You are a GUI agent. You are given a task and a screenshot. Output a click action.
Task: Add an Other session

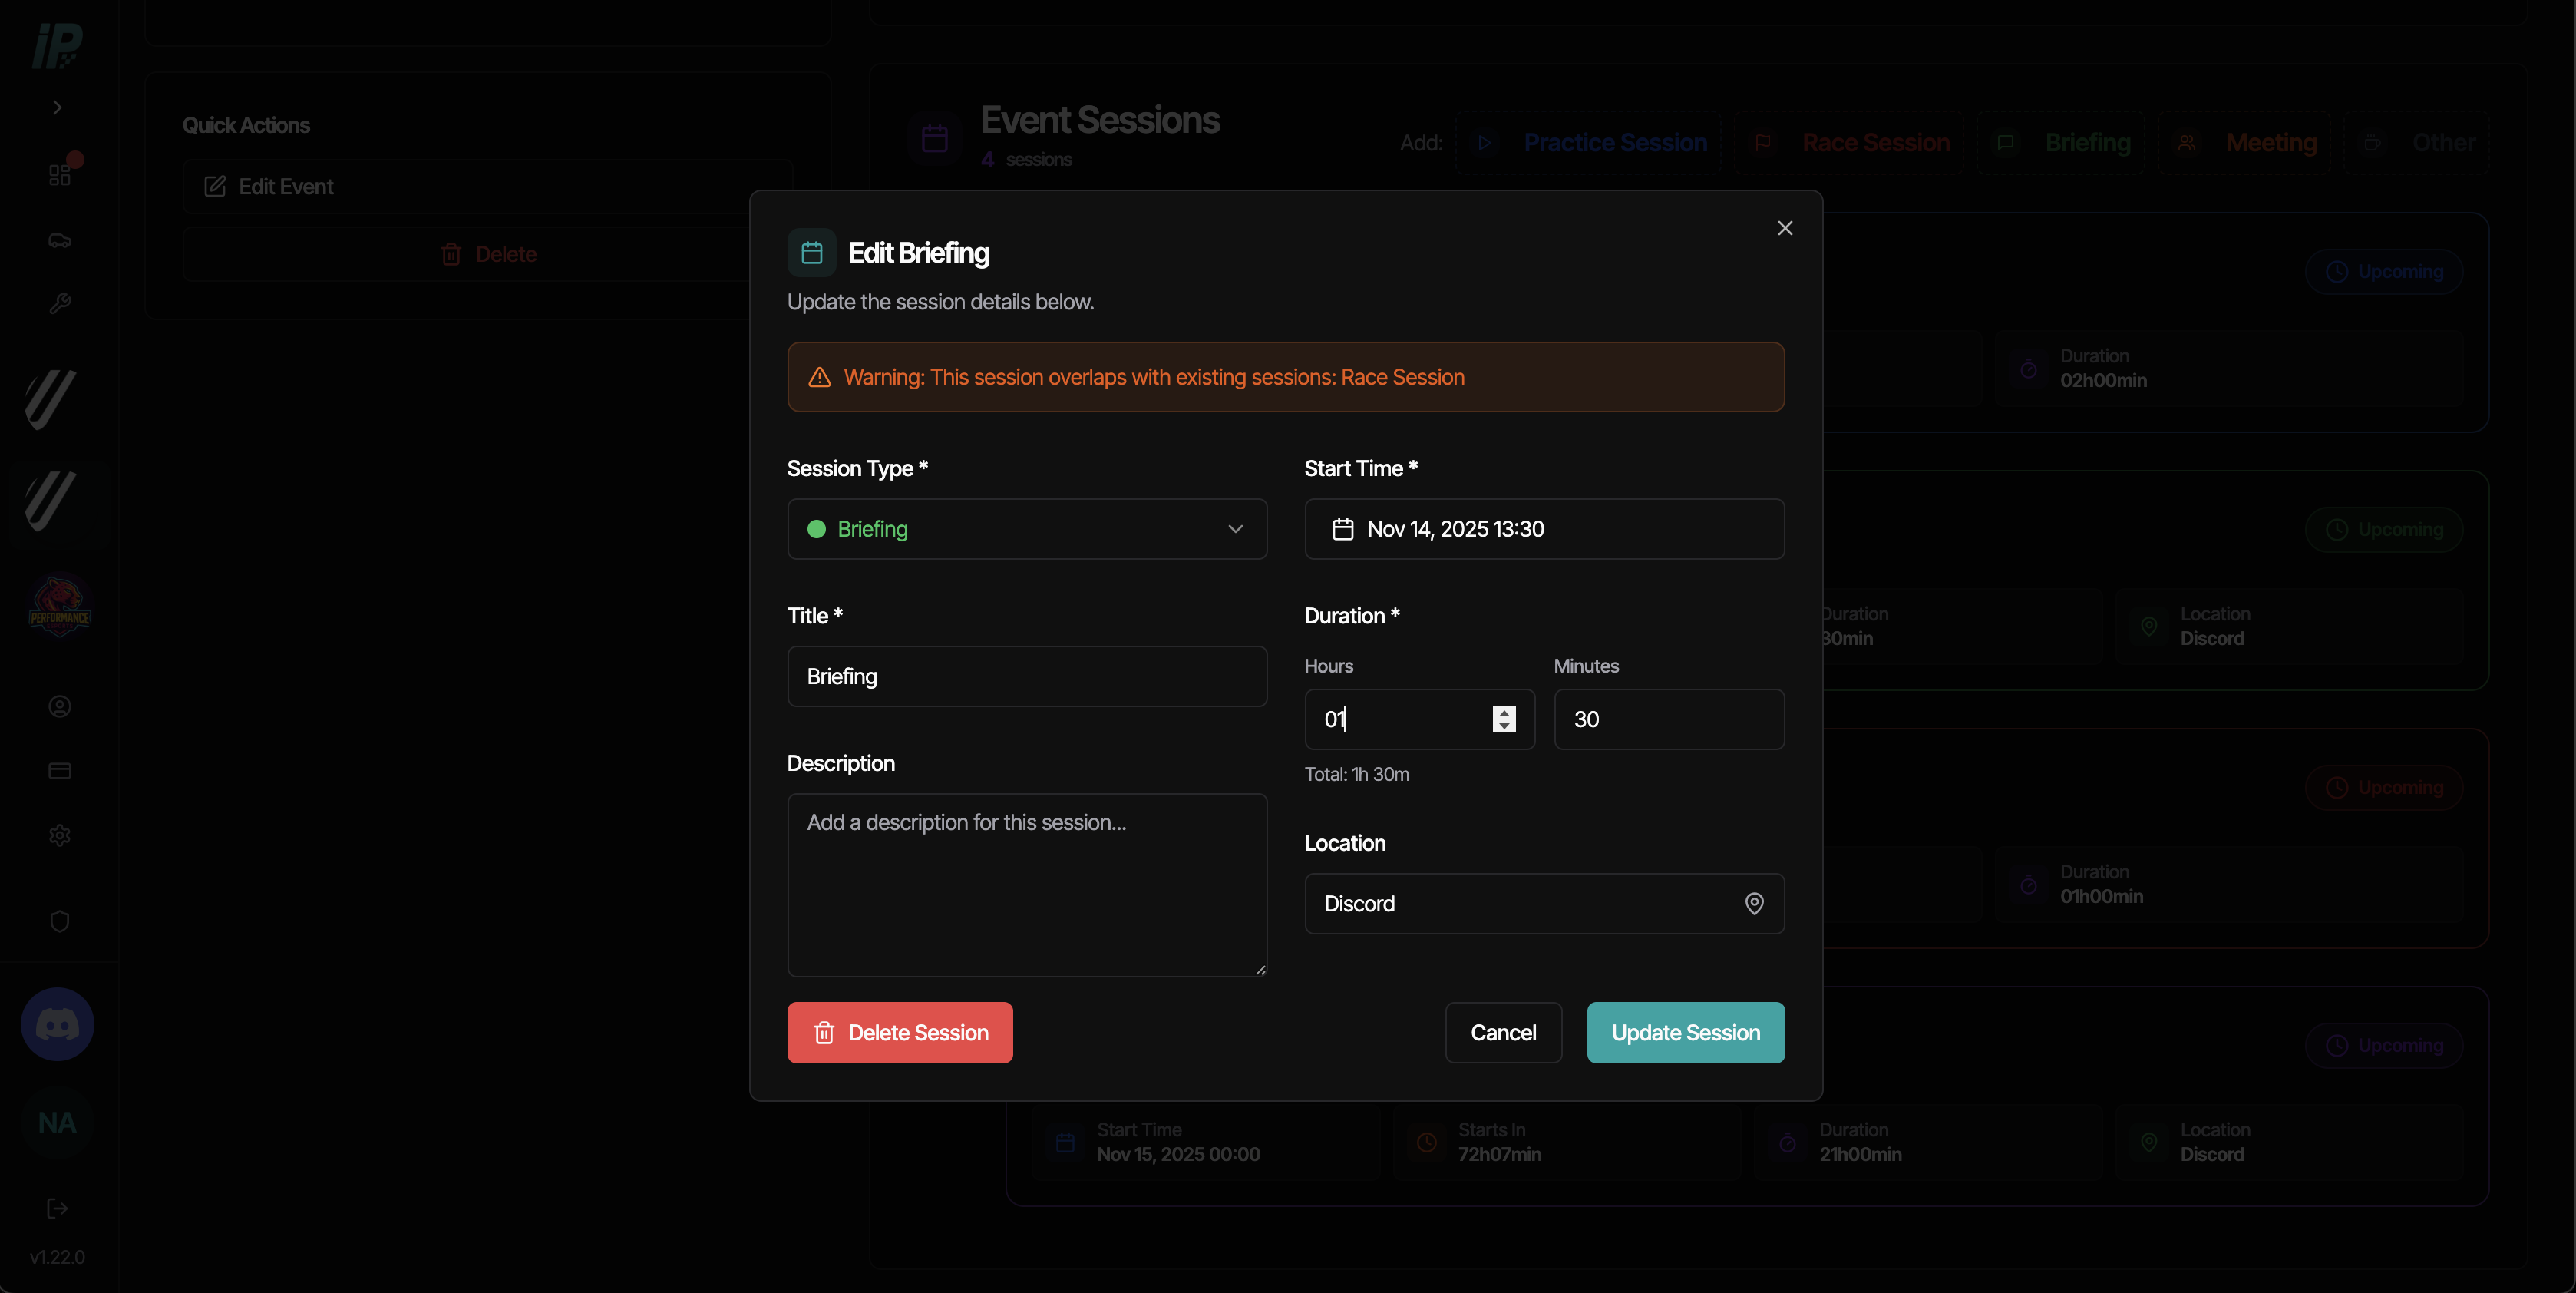coord(2417,143)
